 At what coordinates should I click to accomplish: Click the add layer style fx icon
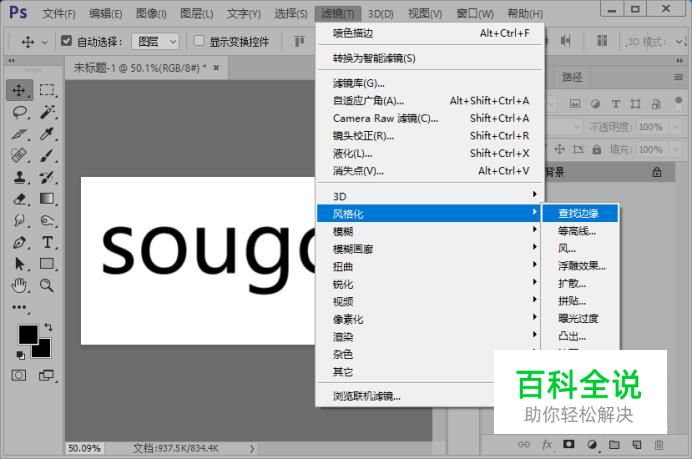click(547, 444)
